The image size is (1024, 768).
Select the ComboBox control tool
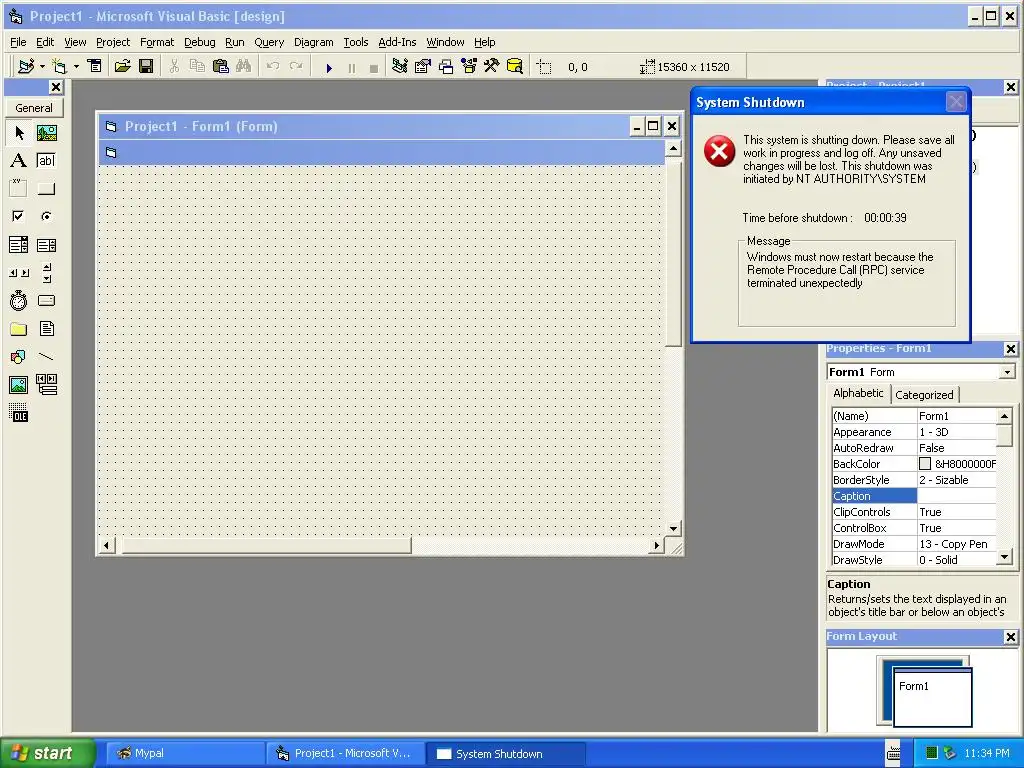tap(18, 245)
